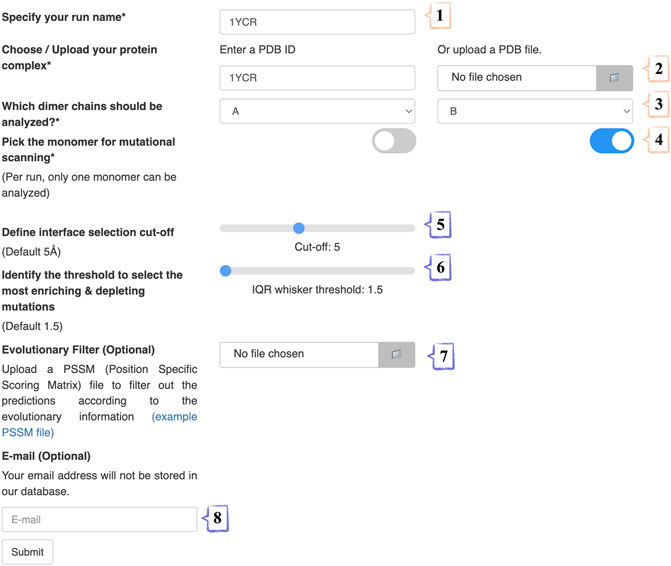Open the example PSSM file link
Screen dimensions: 671x566
coord(99,424)
